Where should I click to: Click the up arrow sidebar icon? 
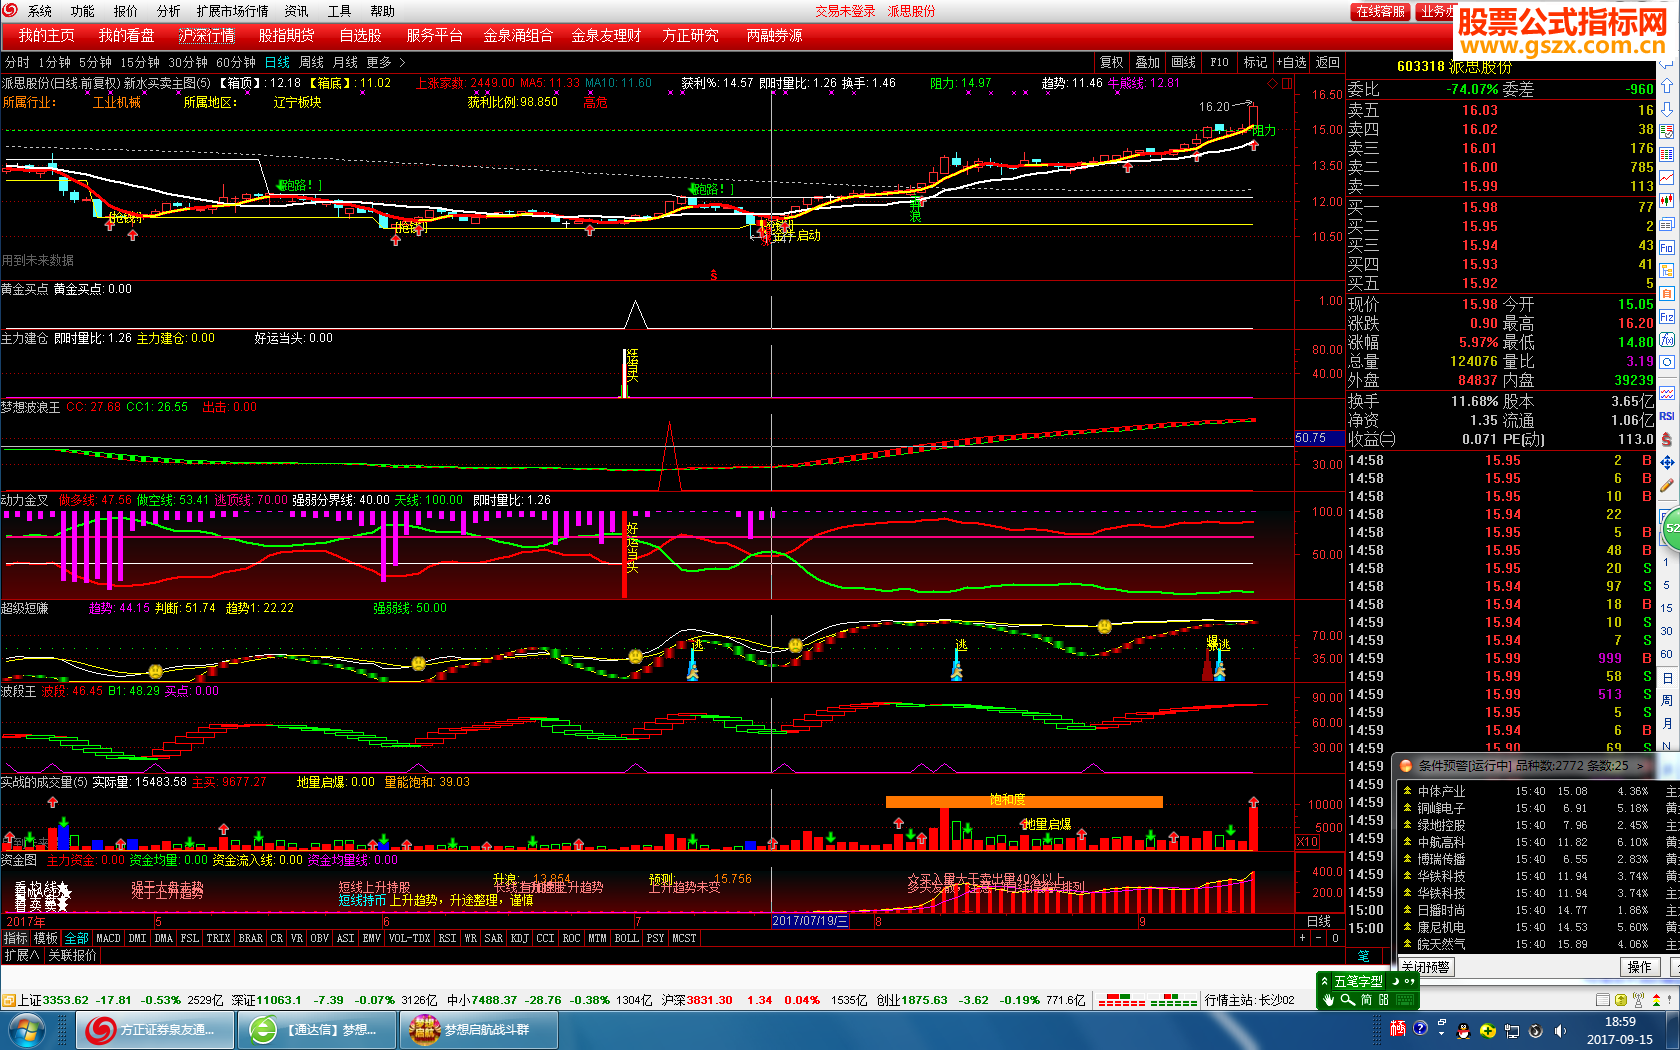[x=1667, y=86]
